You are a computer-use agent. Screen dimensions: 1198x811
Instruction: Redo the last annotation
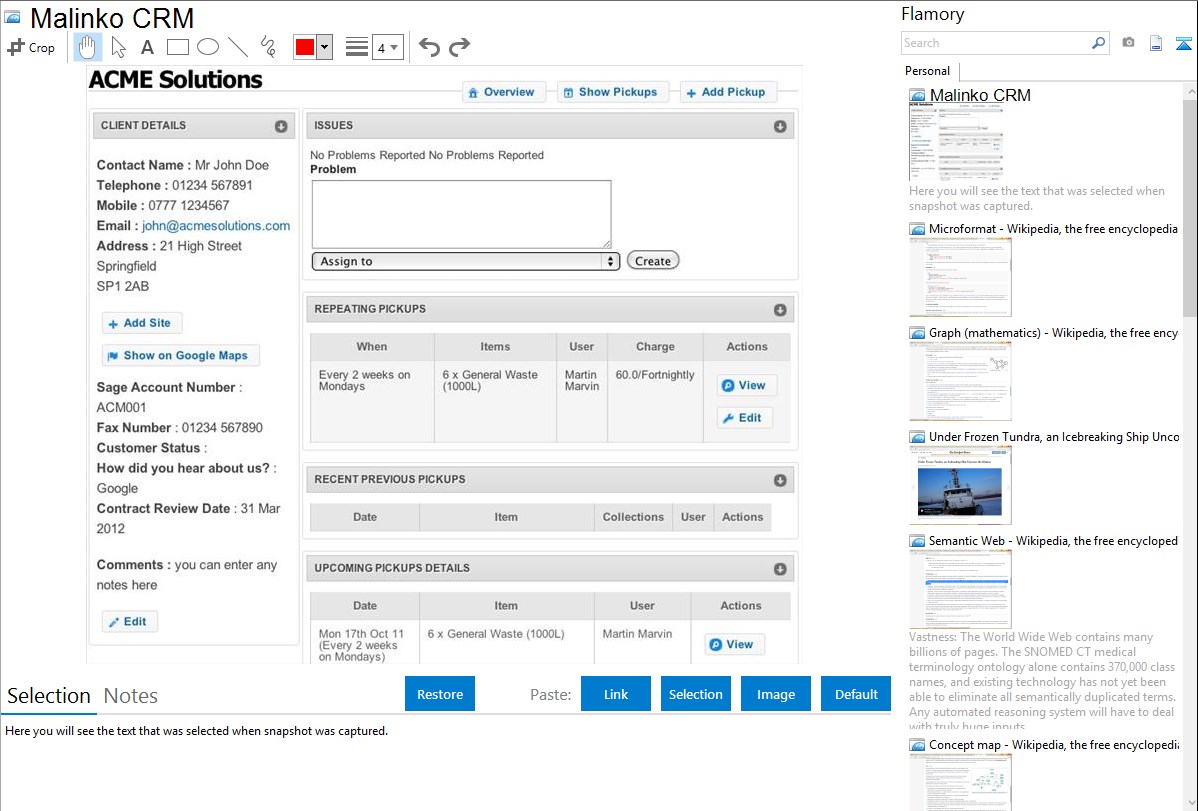point(459,47)
